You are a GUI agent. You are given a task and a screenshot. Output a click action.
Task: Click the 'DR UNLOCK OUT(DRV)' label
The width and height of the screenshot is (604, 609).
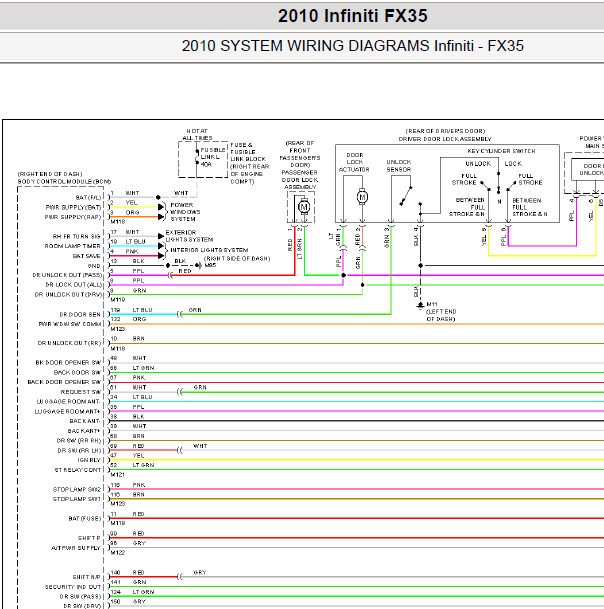pos(68,294)
